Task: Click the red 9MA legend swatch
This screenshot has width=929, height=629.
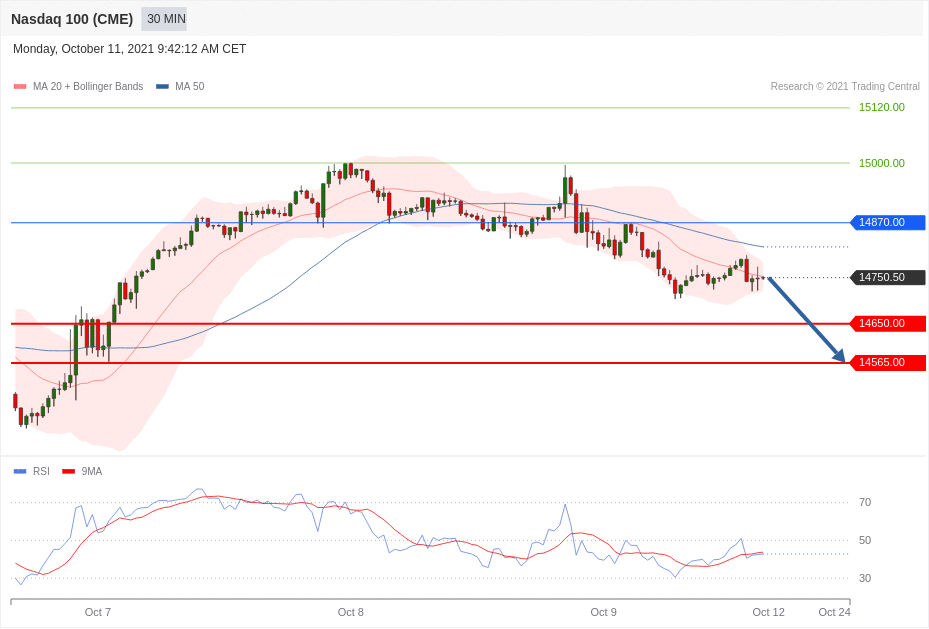Action: [68, 471]
